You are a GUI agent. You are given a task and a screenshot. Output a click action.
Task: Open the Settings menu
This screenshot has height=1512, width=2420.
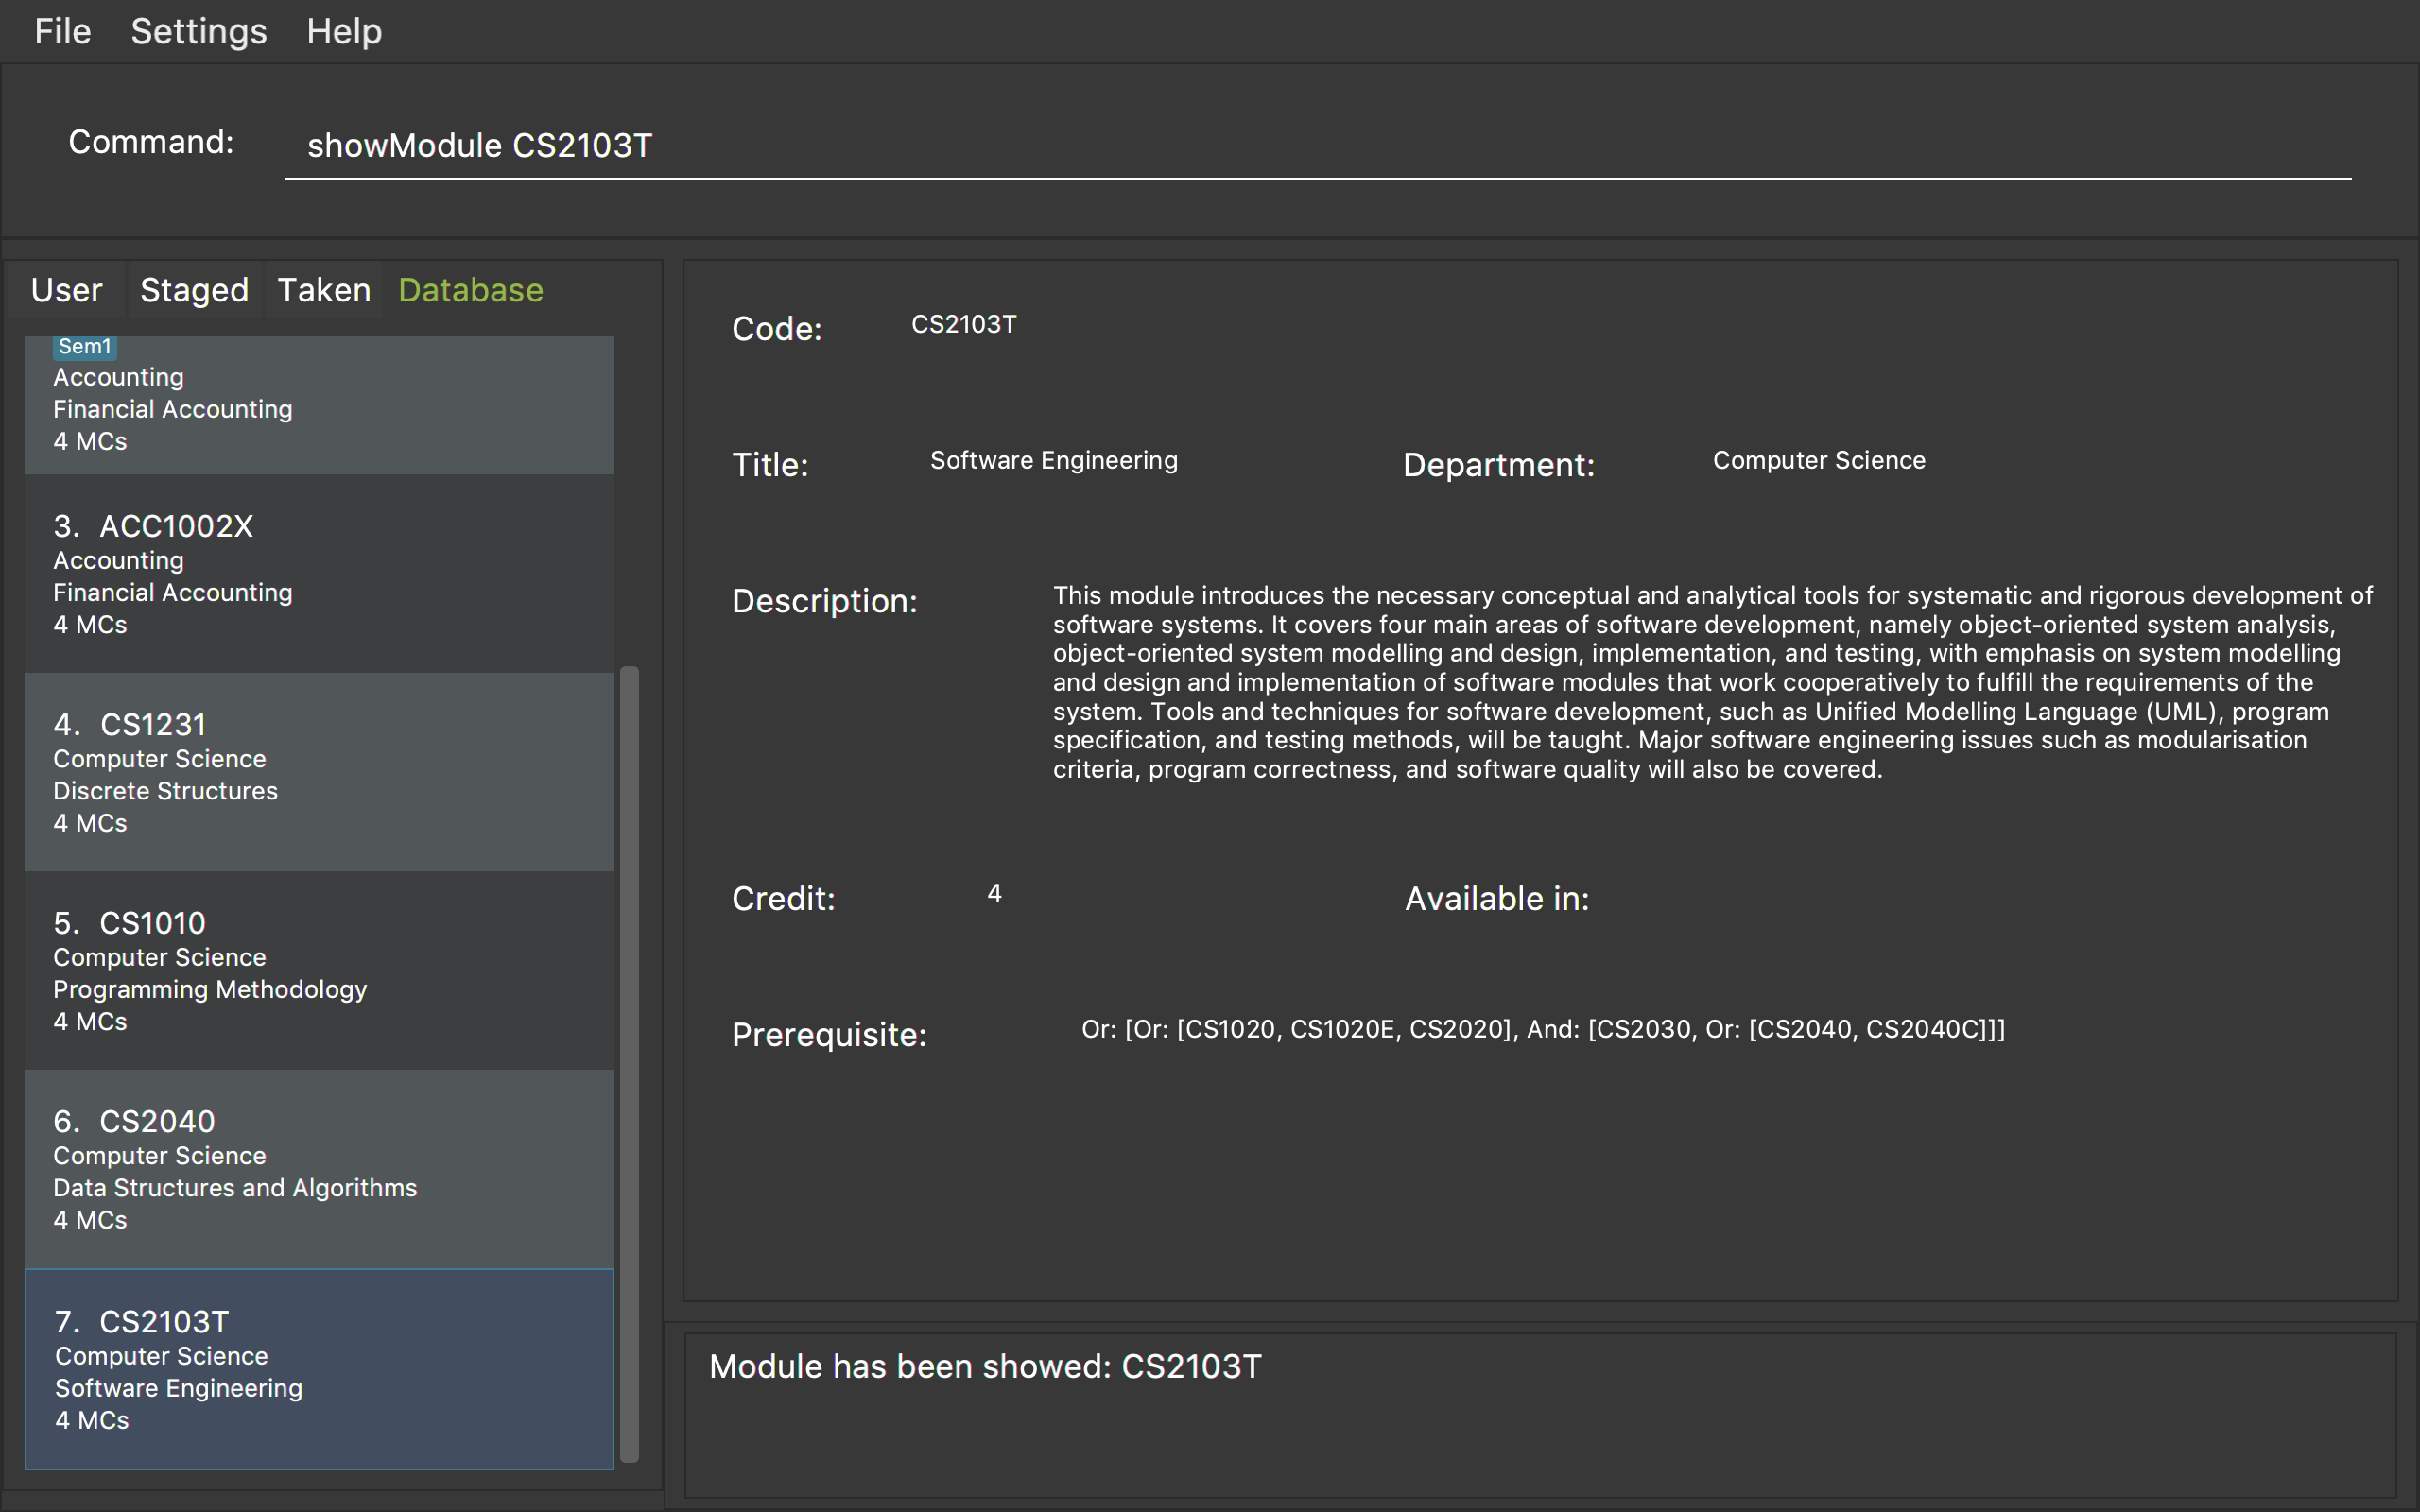(199, 31)
